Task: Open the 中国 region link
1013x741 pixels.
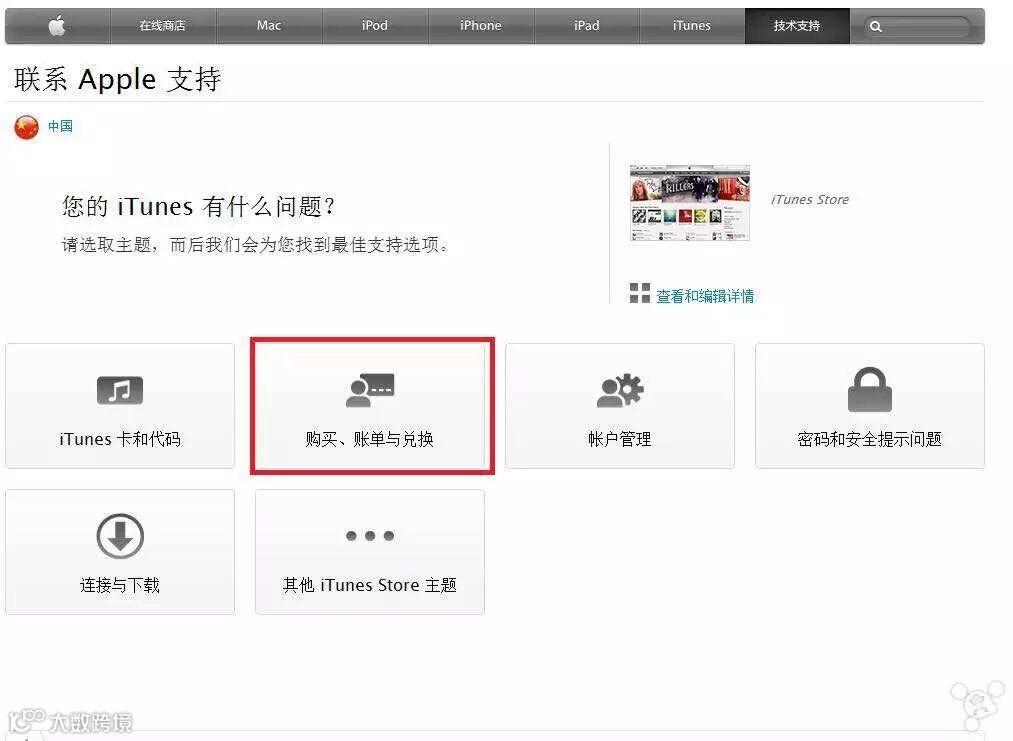Action: [x=61, y=126]
